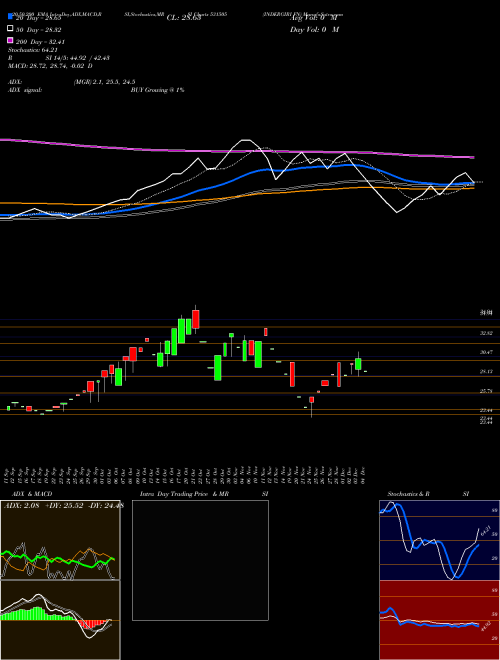The height and width of the screenshot is (660, 500).
Task: Click the 'Day Vol: 0 M' label
Action: [x=314, y=29]
